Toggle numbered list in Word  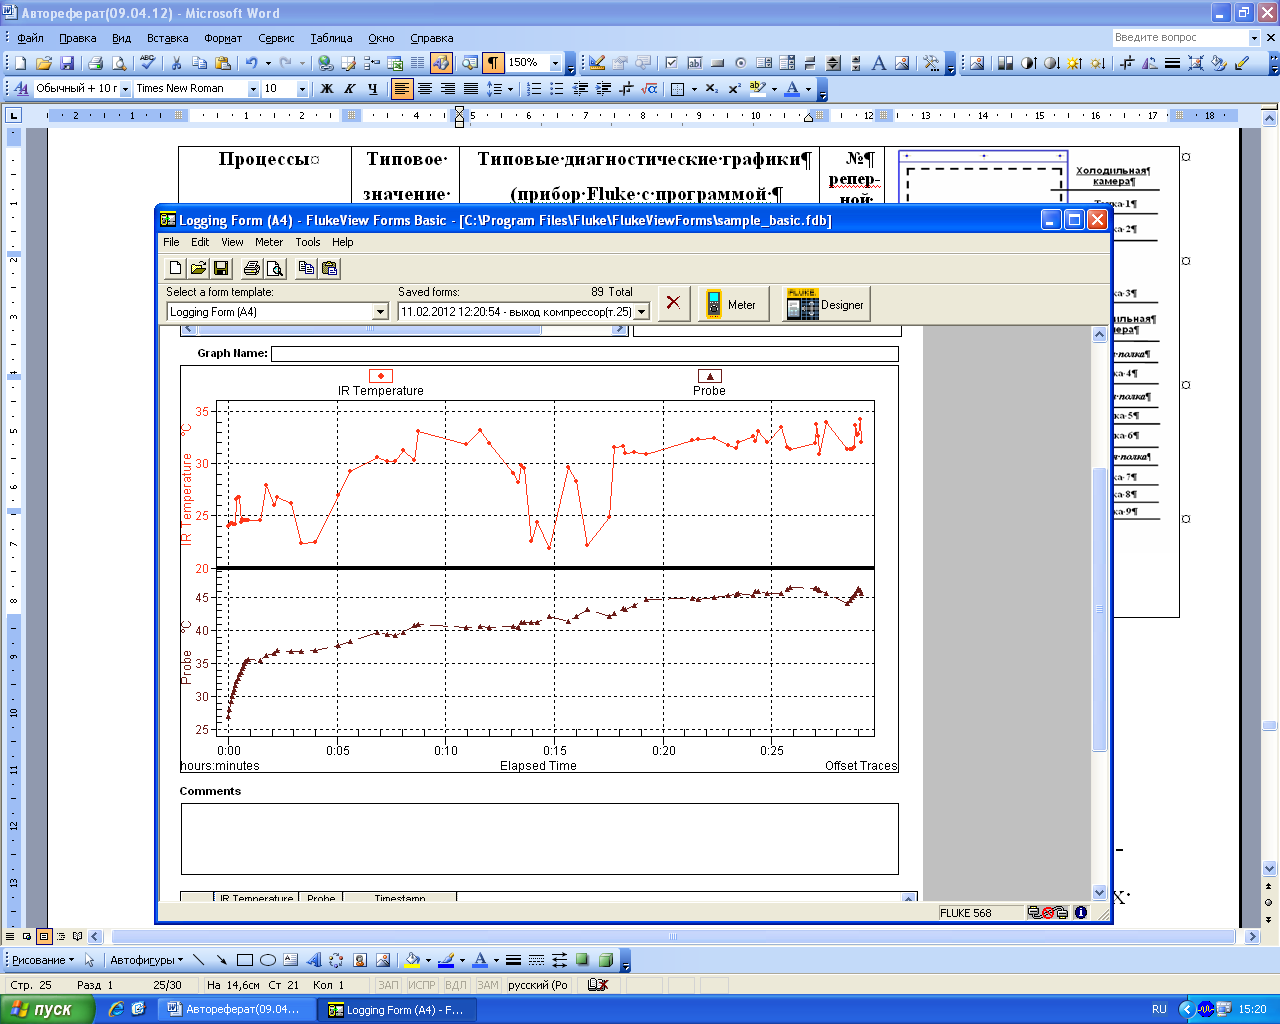pos(534,89)
